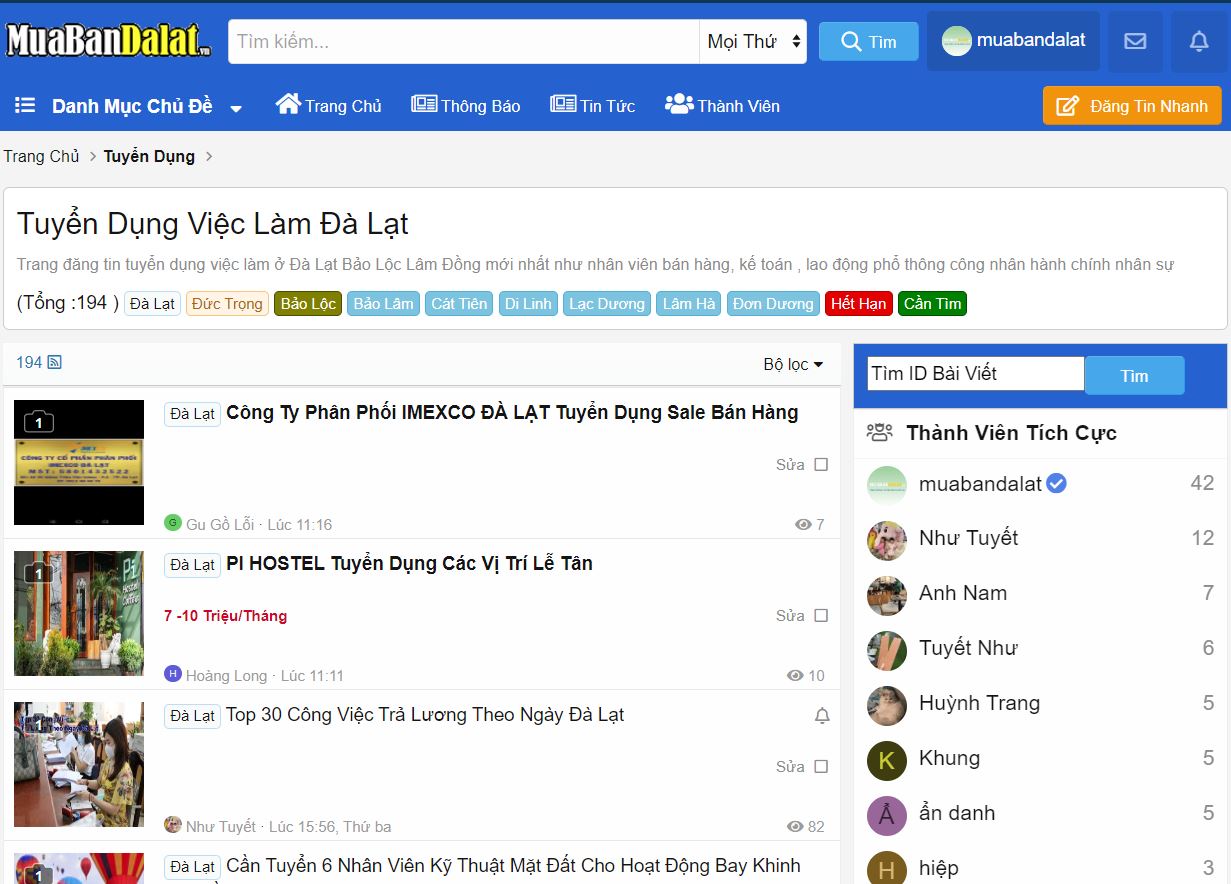Click the verified badge beside muabandalat

[x=1056, y=484]
